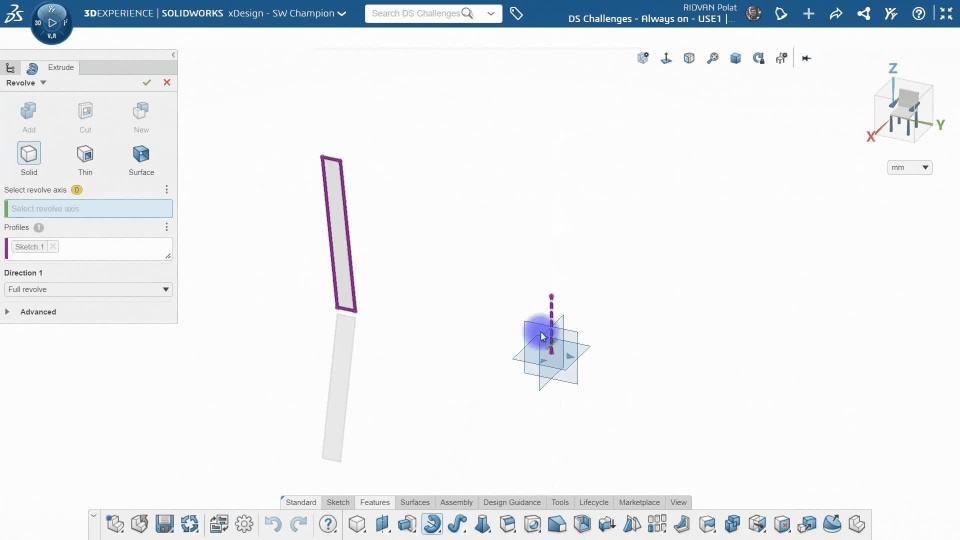Click the plus add icon
Viewport: 960px width, 540px height.
pos(809,13)
